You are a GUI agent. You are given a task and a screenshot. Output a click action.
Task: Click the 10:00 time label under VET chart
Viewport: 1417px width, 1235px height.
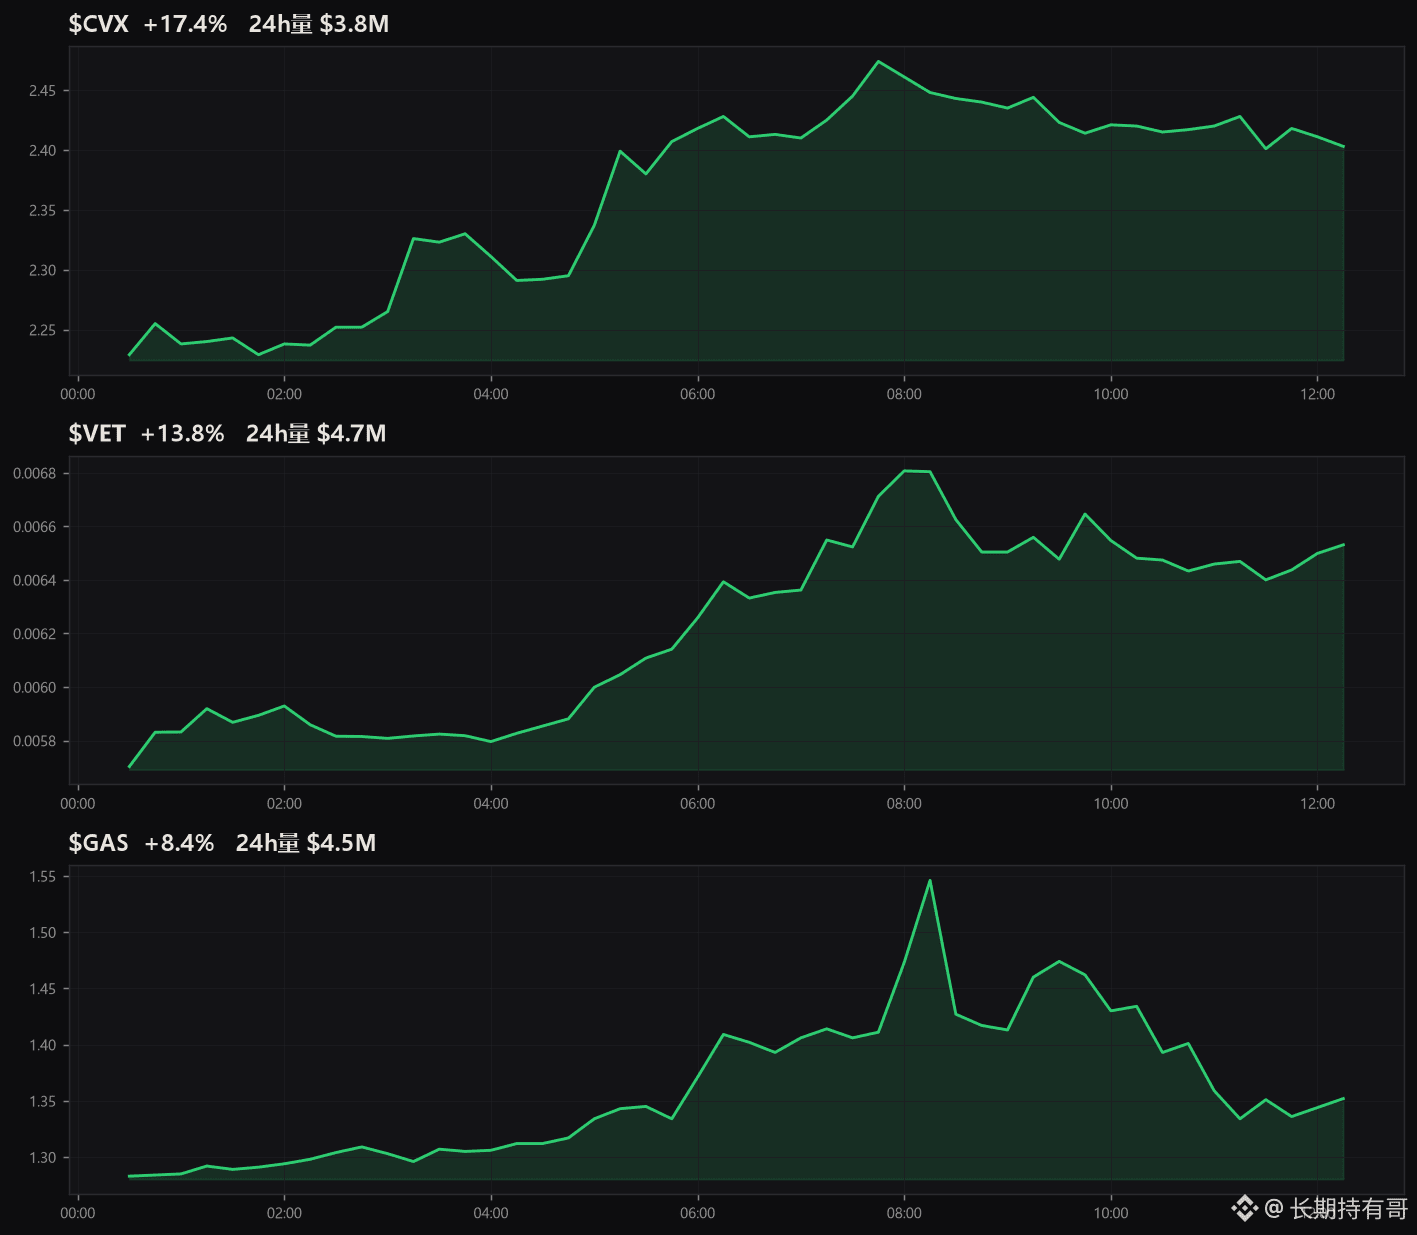coord(1111,804)
